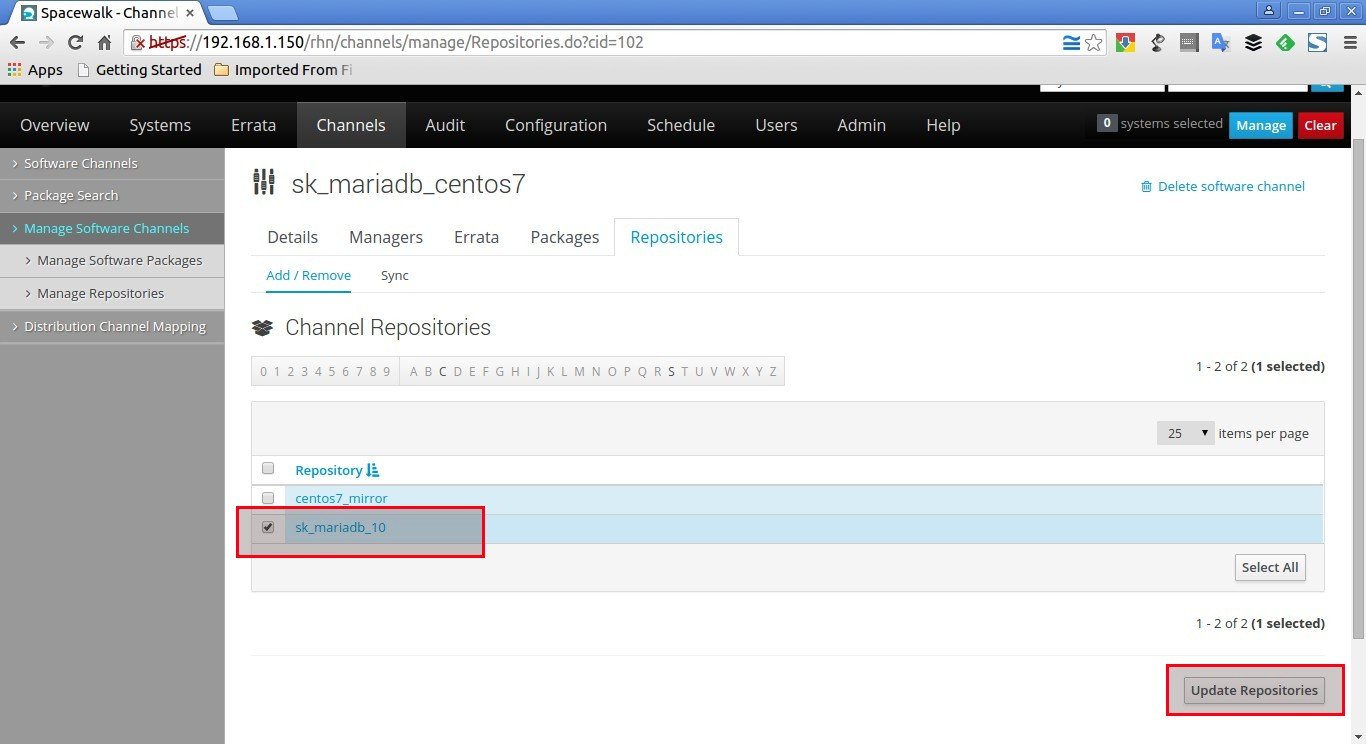1366x744 pixels.
Task: Open the Feedly green extension icon
Action: coord(1285,43)
